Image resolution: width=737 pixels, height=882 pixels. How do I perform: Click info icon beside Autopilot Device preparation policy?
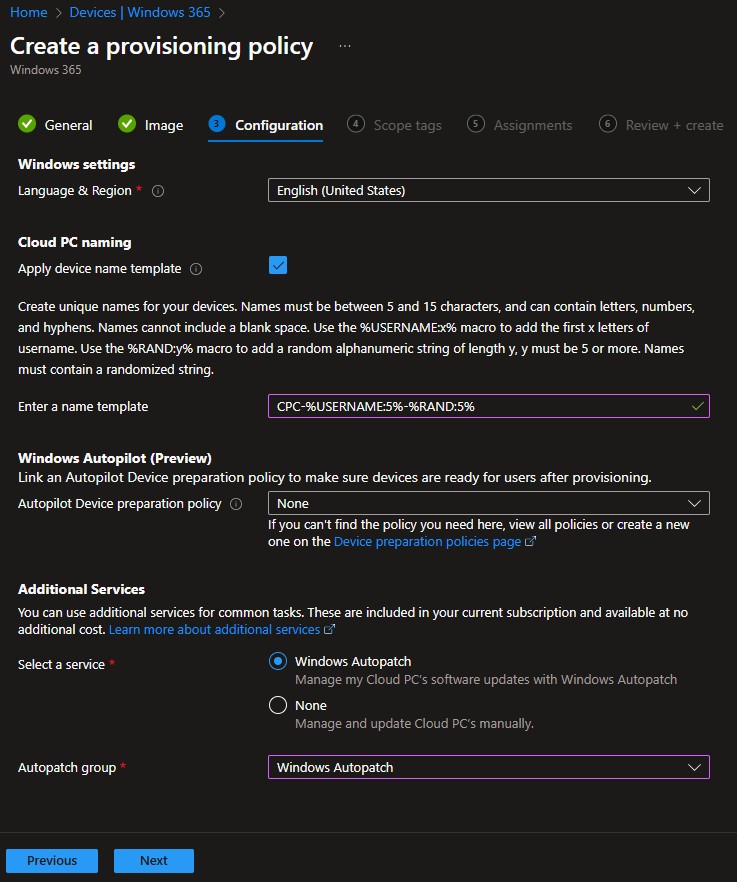(x=236, y=504)
